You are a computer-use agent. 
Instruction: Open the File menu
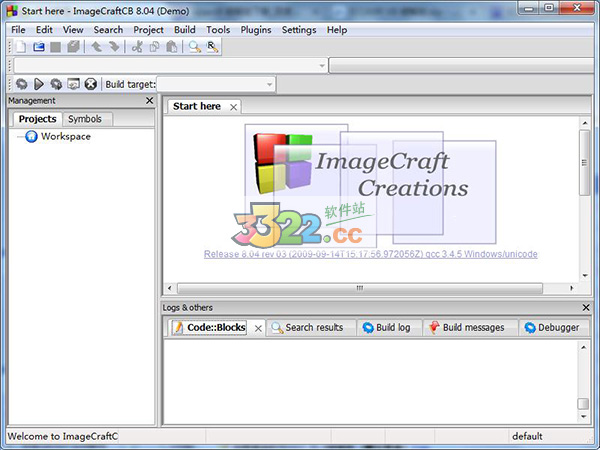(18, 30)
